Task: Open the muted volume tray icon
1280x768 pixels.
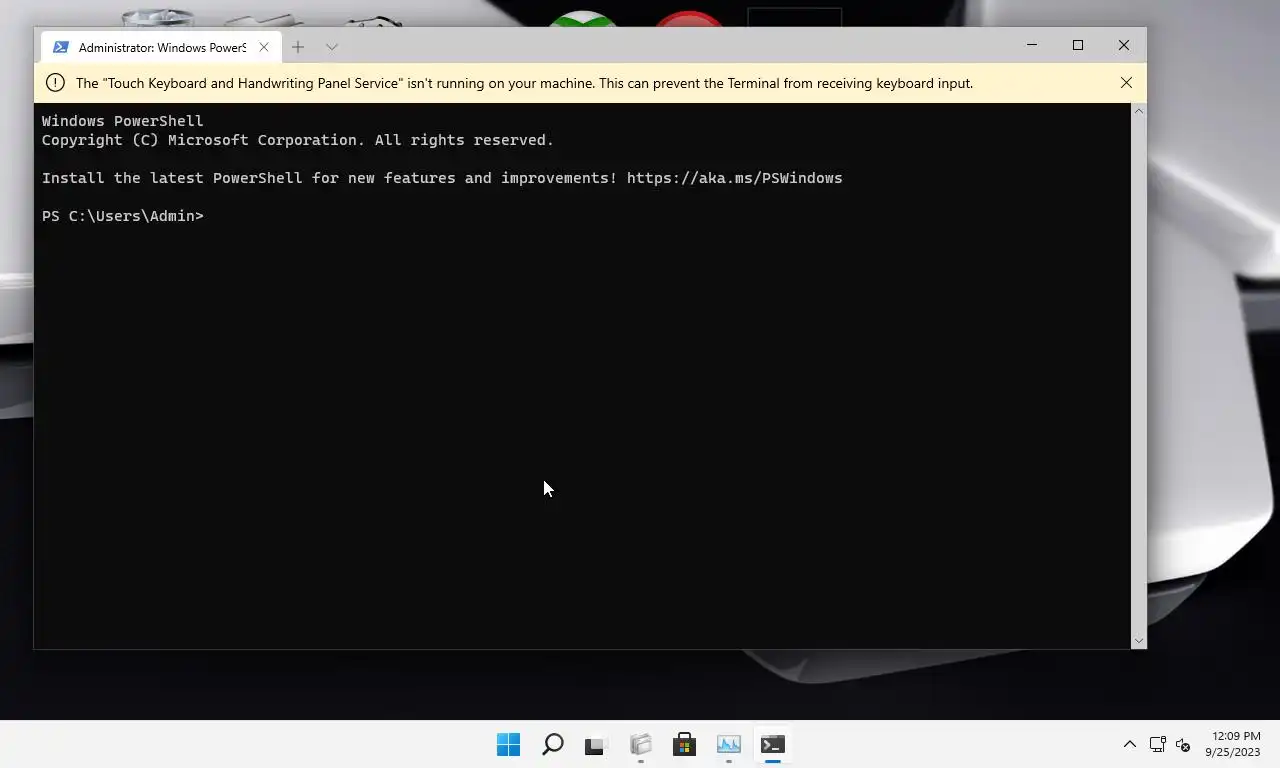Action: pyautogui.click(x=1183, y=745)
